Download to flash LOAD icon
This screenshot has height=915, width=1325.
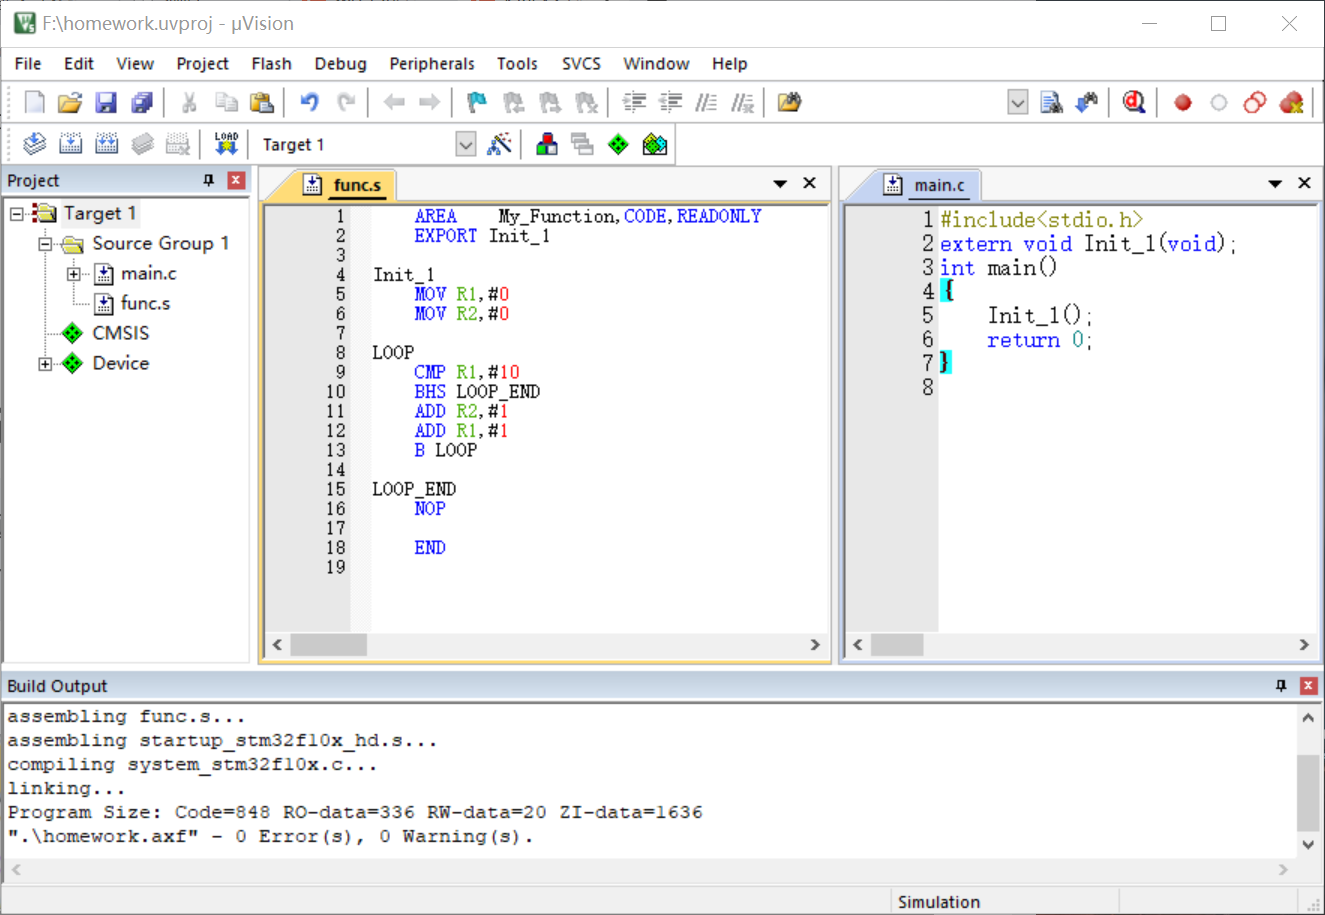(226, 144)
